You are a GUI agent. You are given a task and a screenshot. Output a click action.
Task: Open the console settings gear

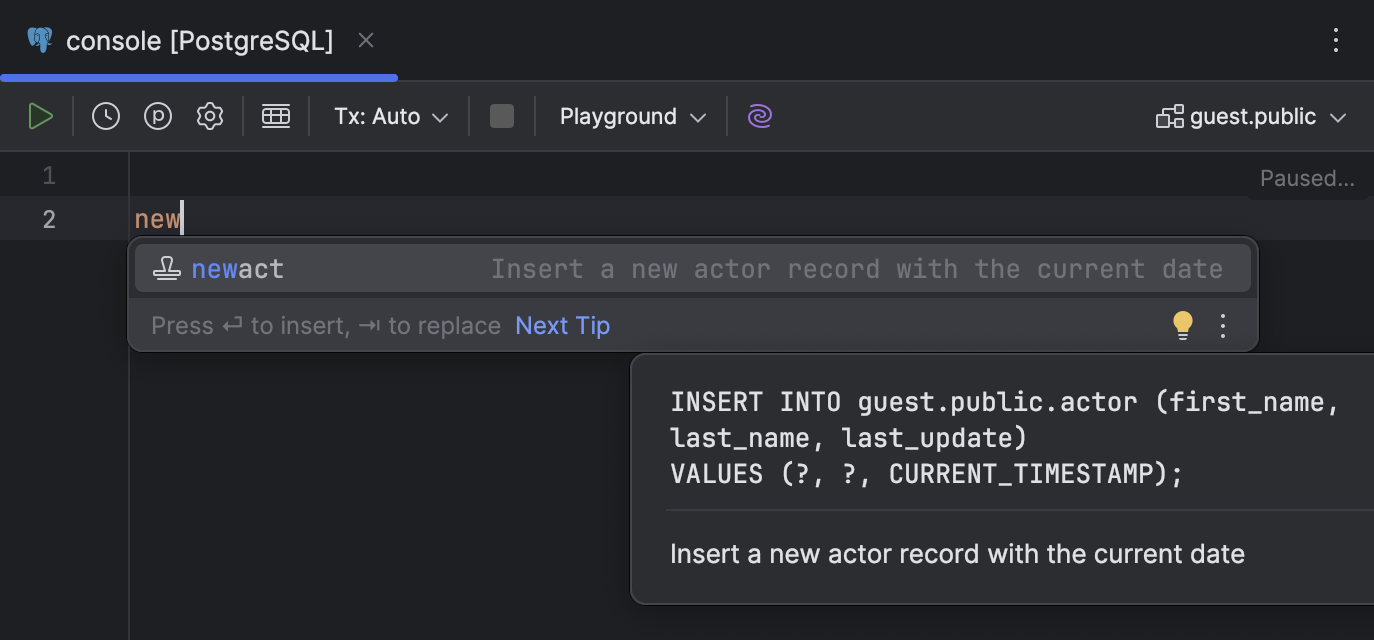(x=209, y=115)
